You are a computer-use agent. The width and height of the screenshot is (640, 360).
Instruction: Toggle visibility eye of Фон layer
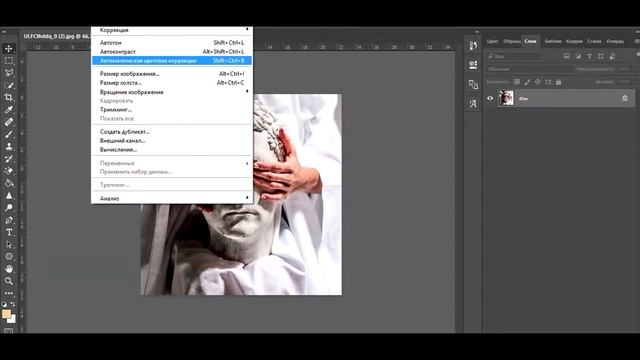tap(490, 98)
